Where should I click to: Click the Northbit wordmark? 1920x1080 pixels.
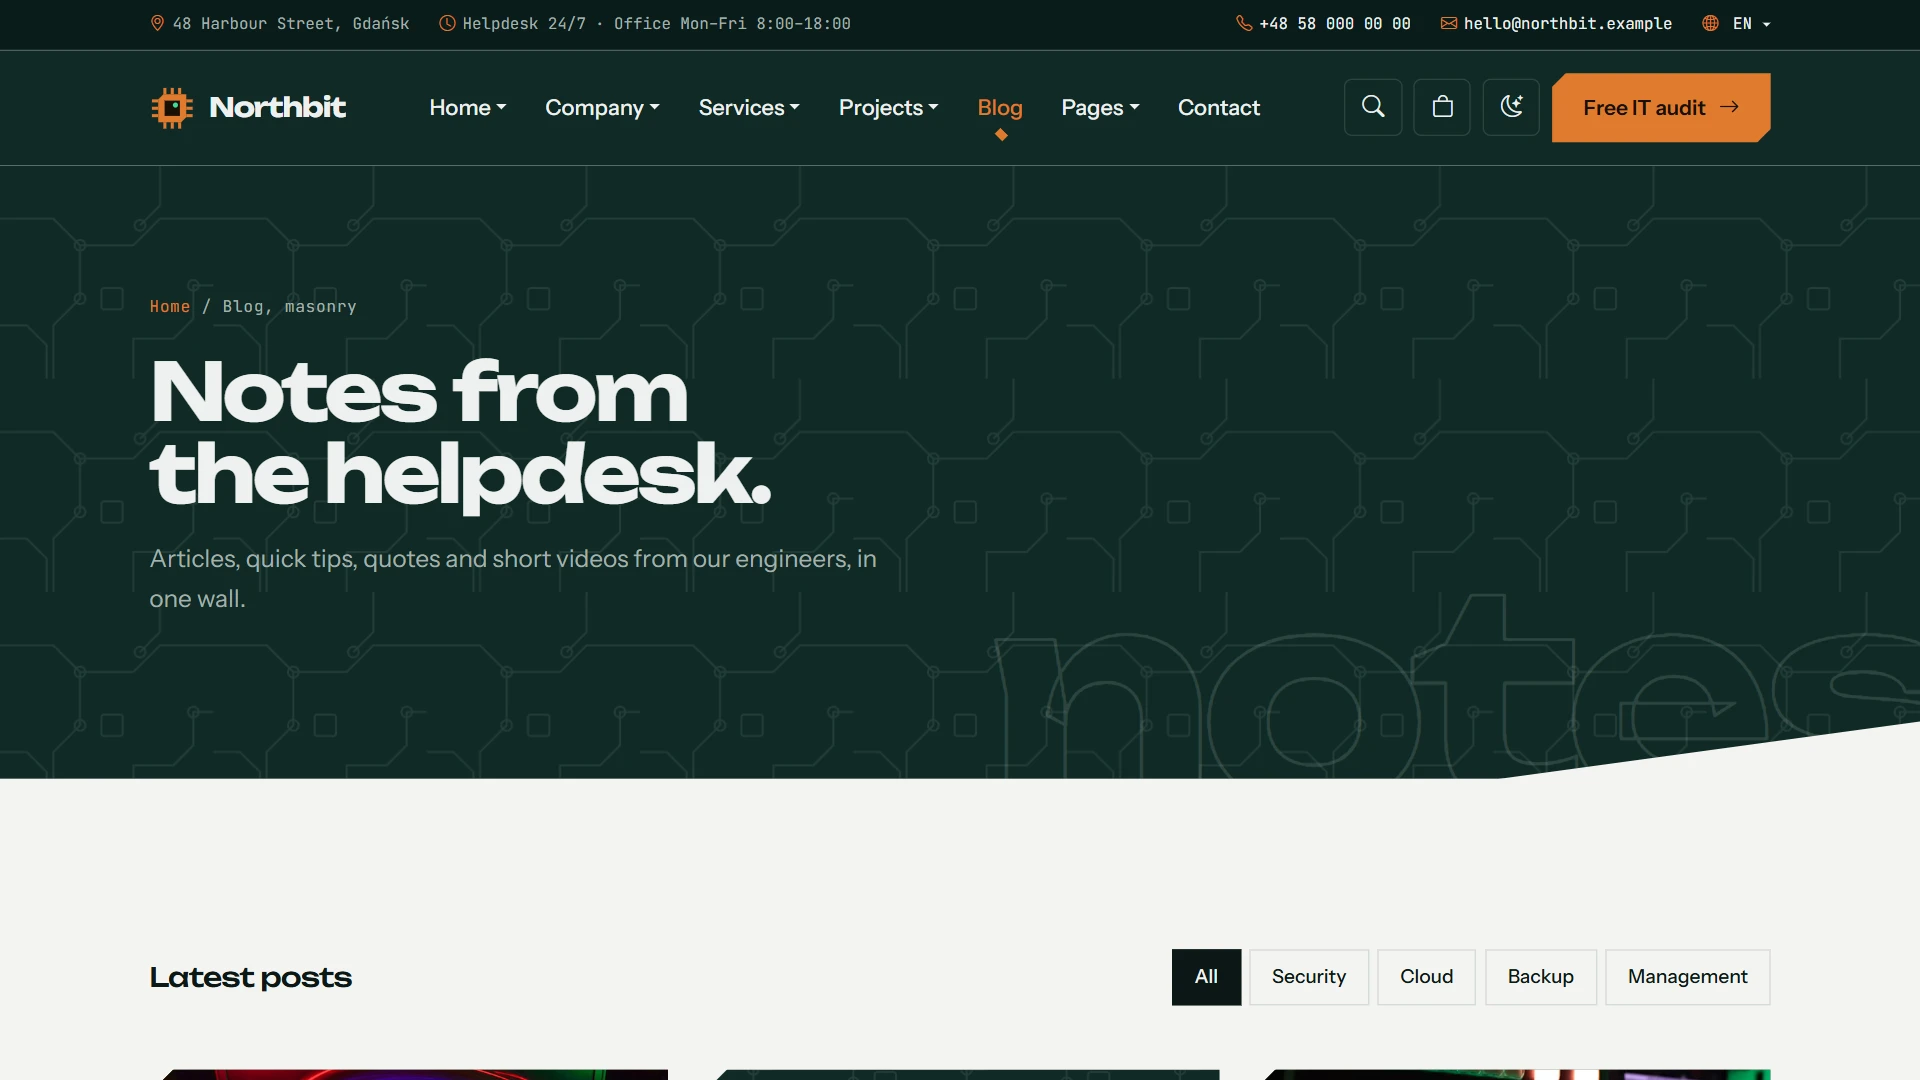[x=278, y=107]
